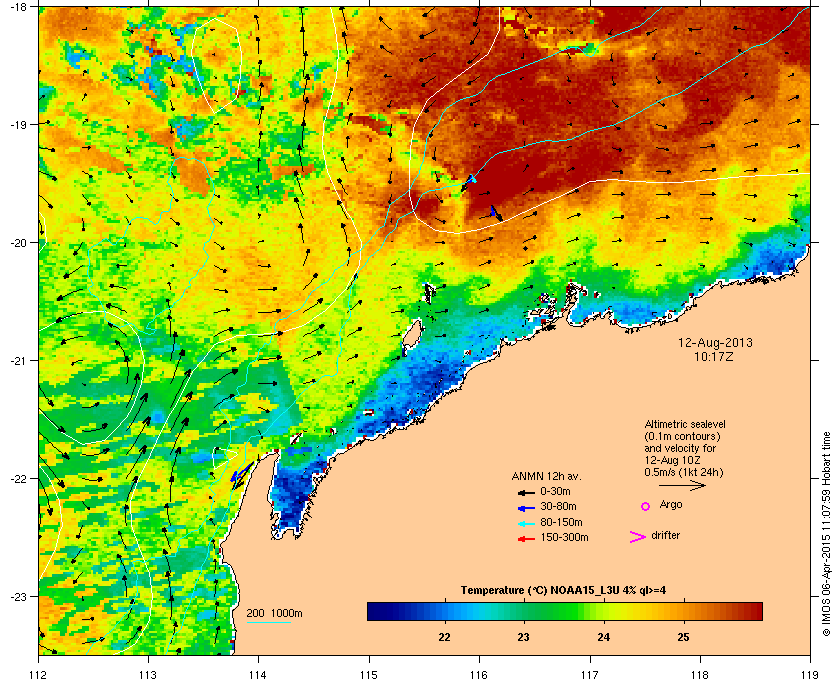Click the Temperature NOAA15_L3U colorbar title
Image resolution: width=840 pixels, height=680 pixels.
coord(564,591)
